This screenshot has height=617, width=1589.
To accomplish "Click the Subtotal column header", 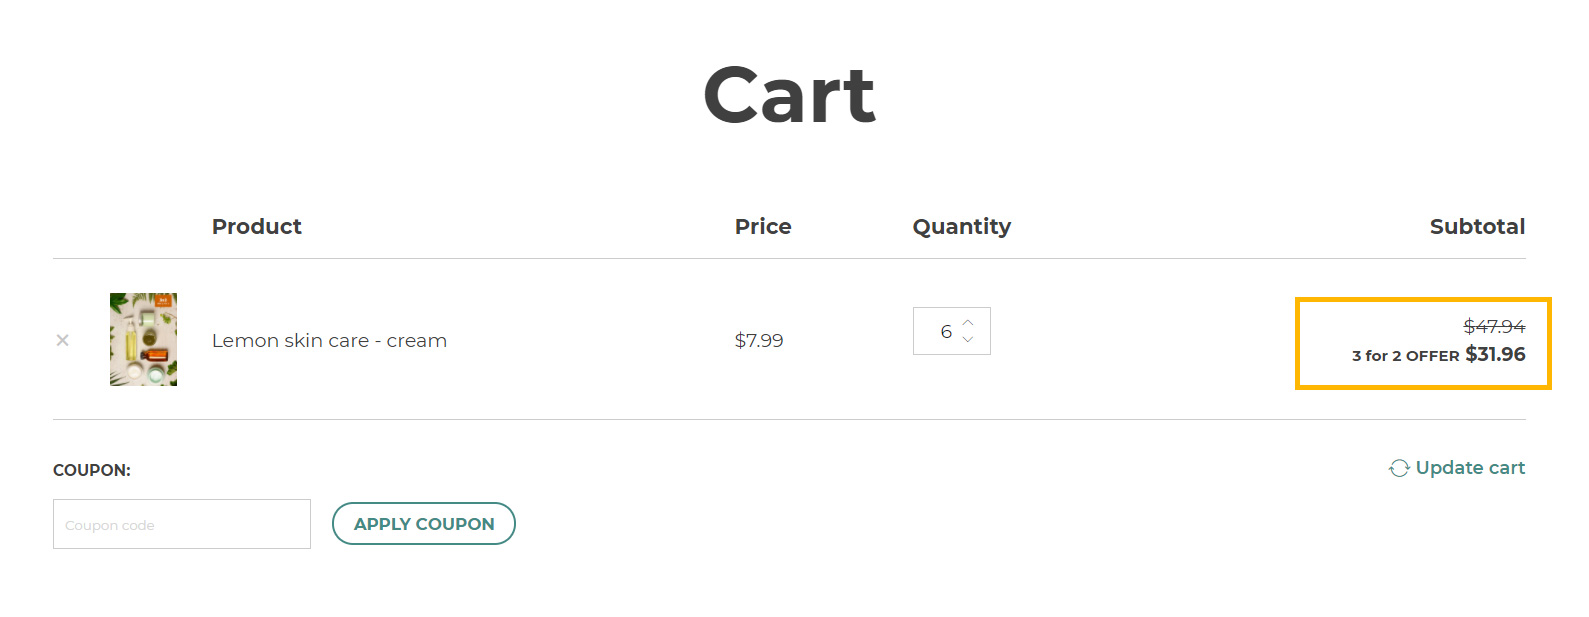I will 1477,226.
